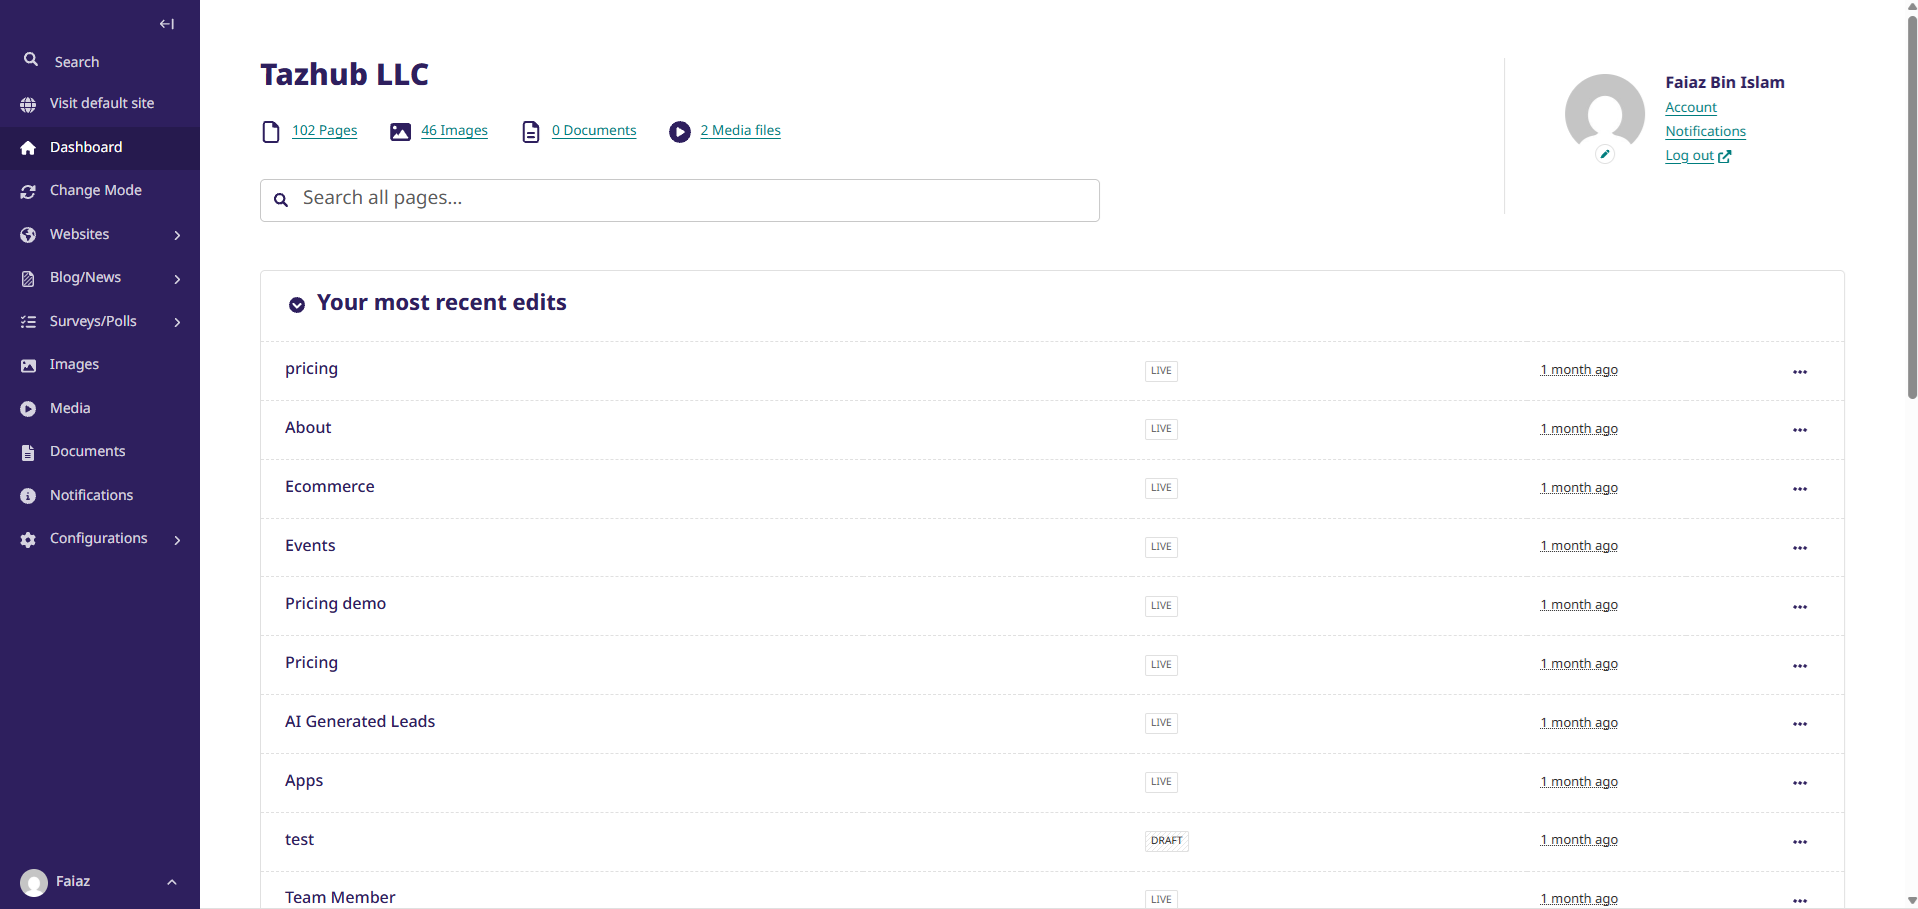The image size is (1918, 909).
Task: Go to Visit default site
Action: pos(100,104)
